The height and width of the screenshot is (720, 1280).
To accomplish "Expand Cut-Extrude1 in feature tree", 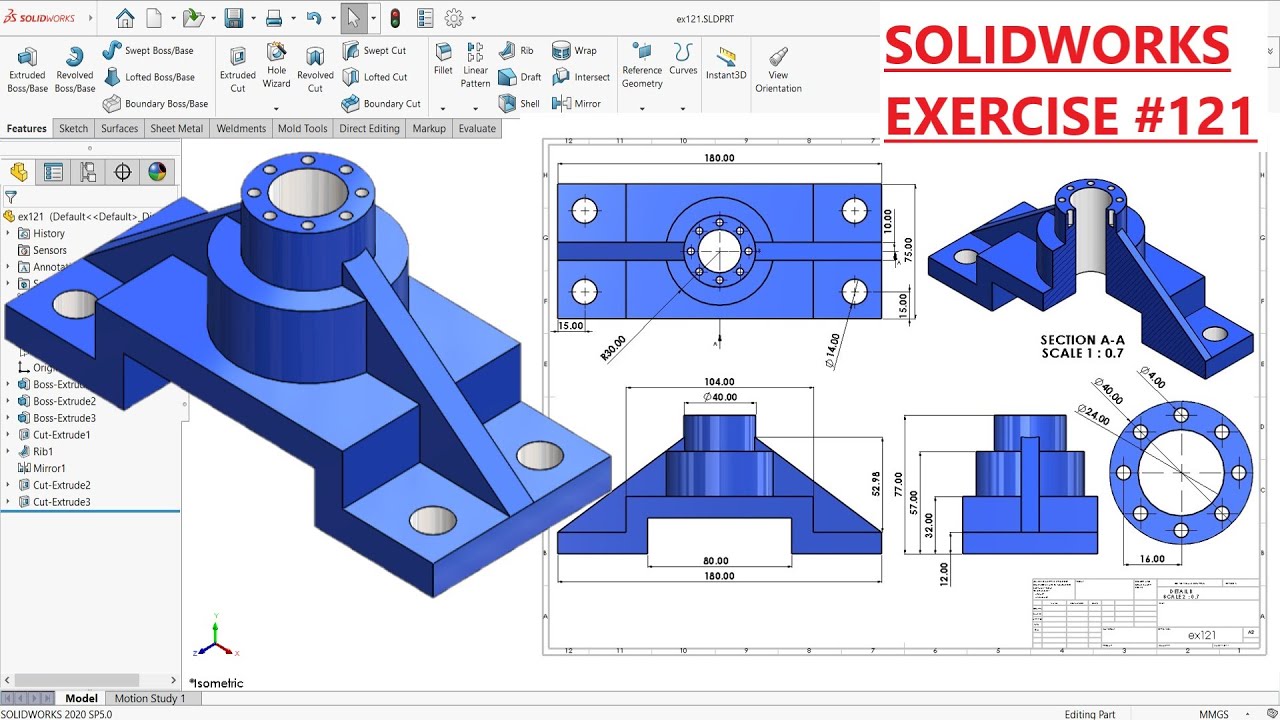I will coord(8,435).
